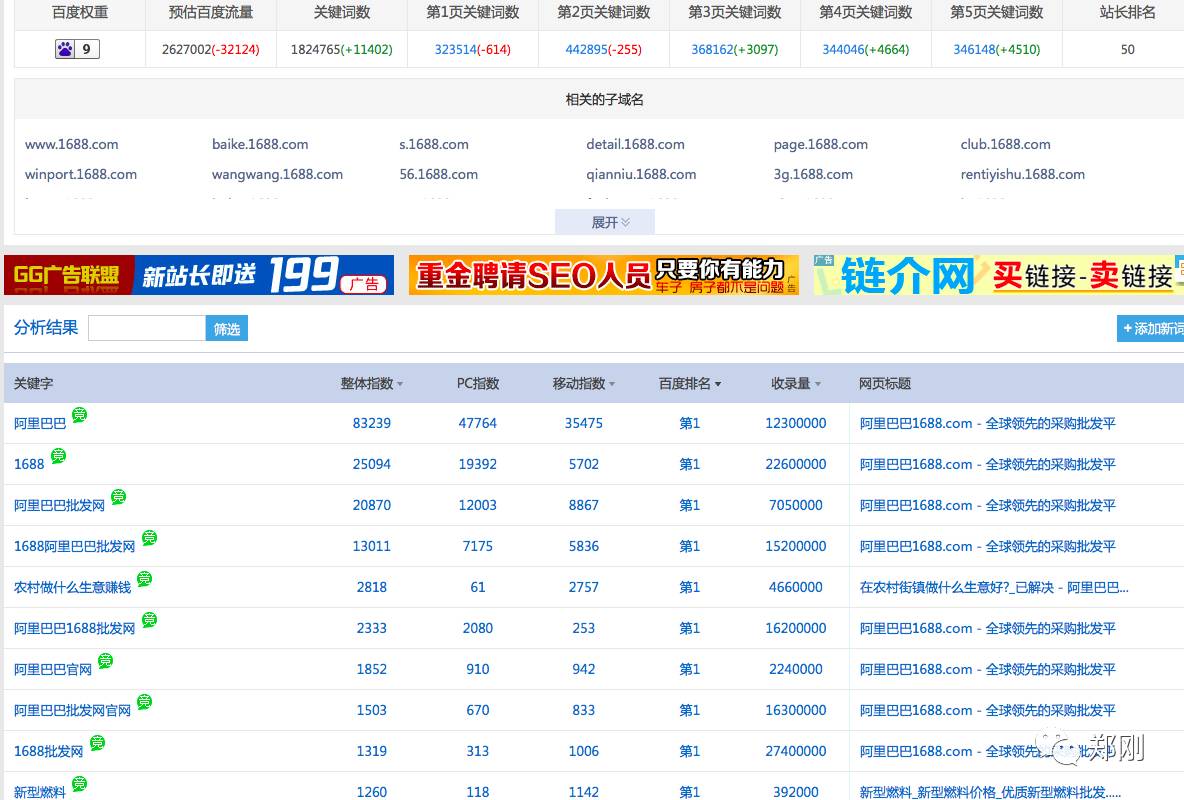Click green badge beside 阿里巴巴批发网
The width and height of the screenshot is (1184, 800).
pos(119,496)
